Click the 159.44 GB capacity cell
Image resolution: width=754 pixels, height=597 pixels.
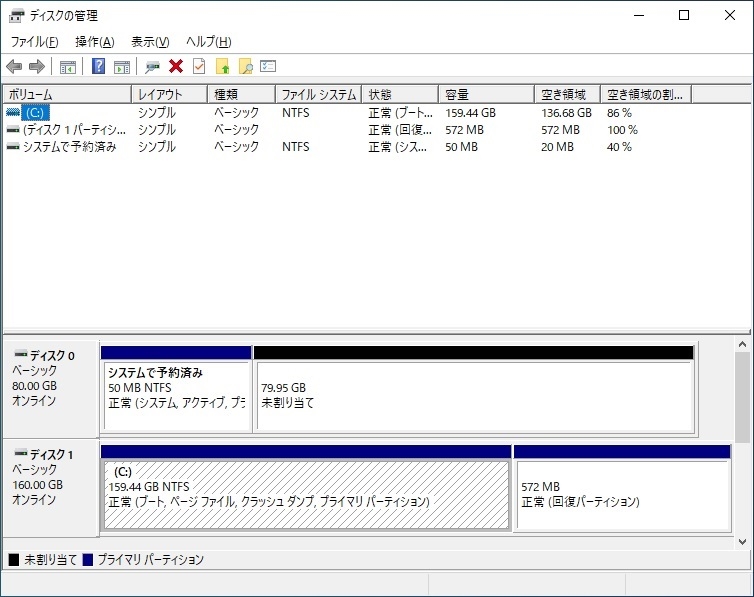click(470, 112)
